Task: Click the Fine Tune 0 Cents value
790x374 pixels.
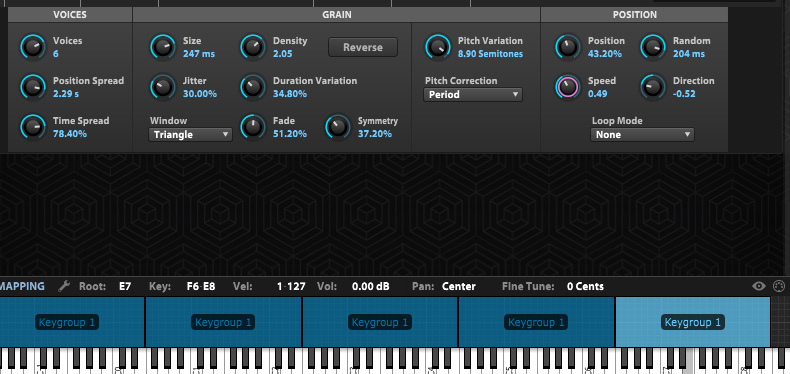Action: point(585,286)
